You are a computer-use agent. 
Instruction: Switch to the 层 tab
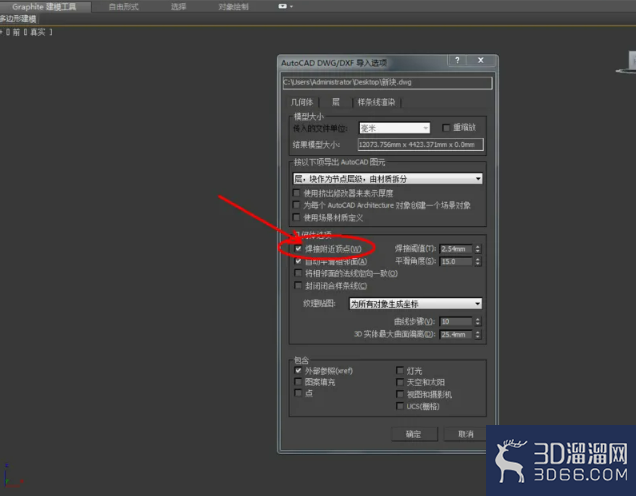click(x=336, y=102)
